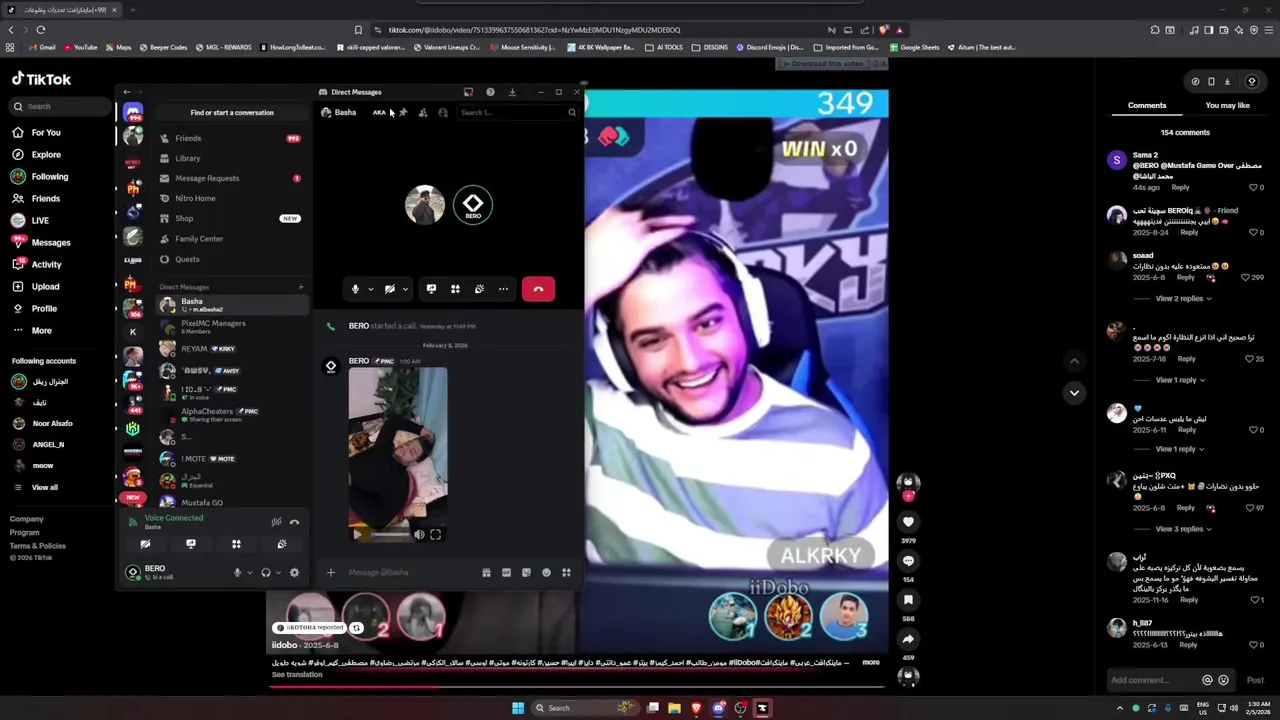The image size is (1280, 720).
Task: Open the soundboard in call controls
Action: click(x=479, y=289)
